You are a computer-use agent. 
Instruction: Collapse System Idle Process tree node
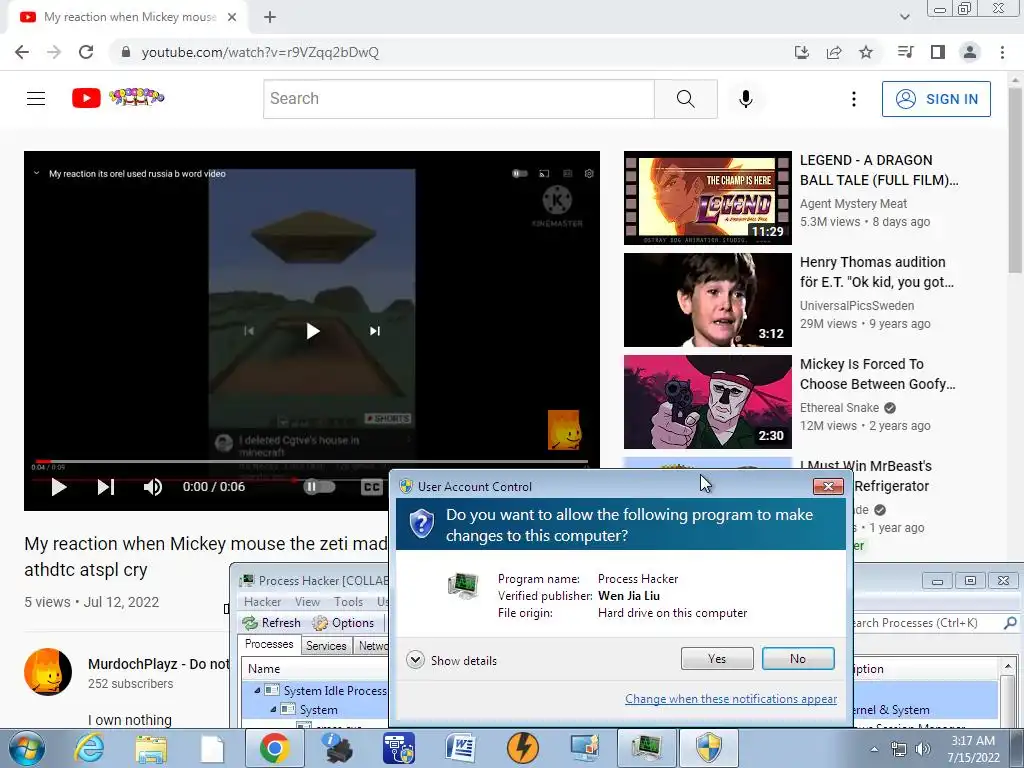click(257, 690)
